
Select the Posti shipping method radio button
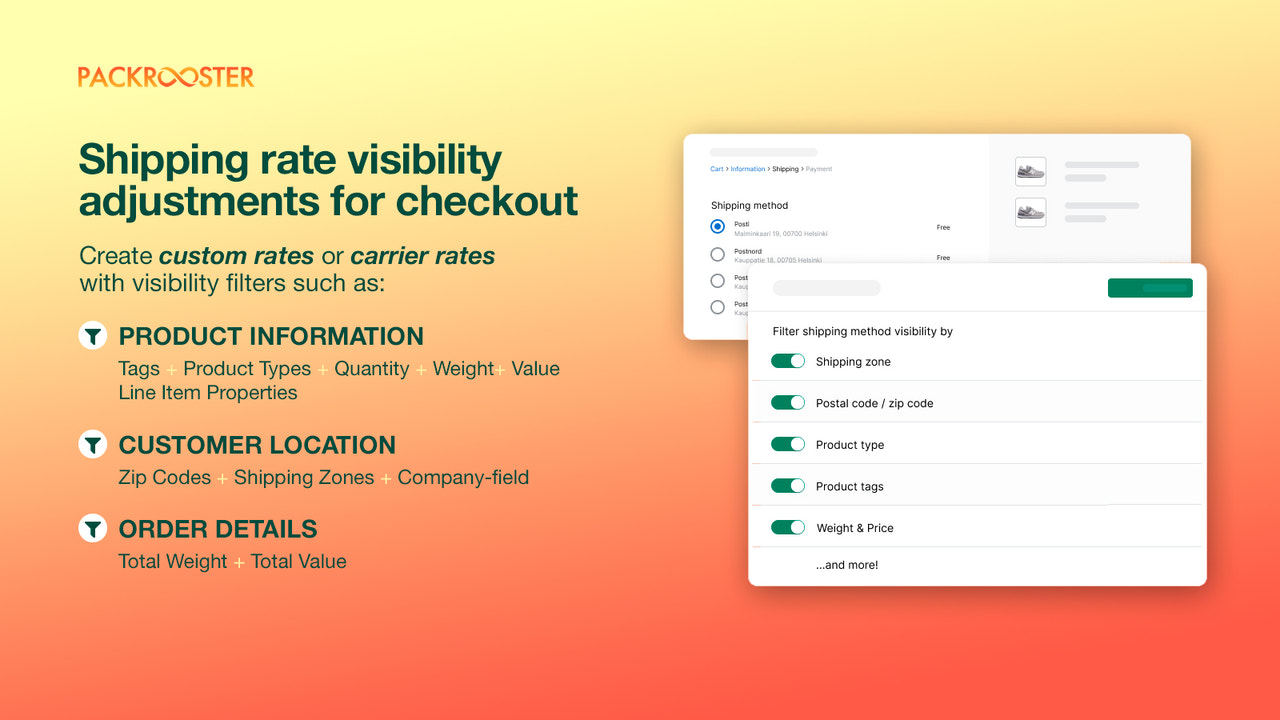(x=717, y=226)
